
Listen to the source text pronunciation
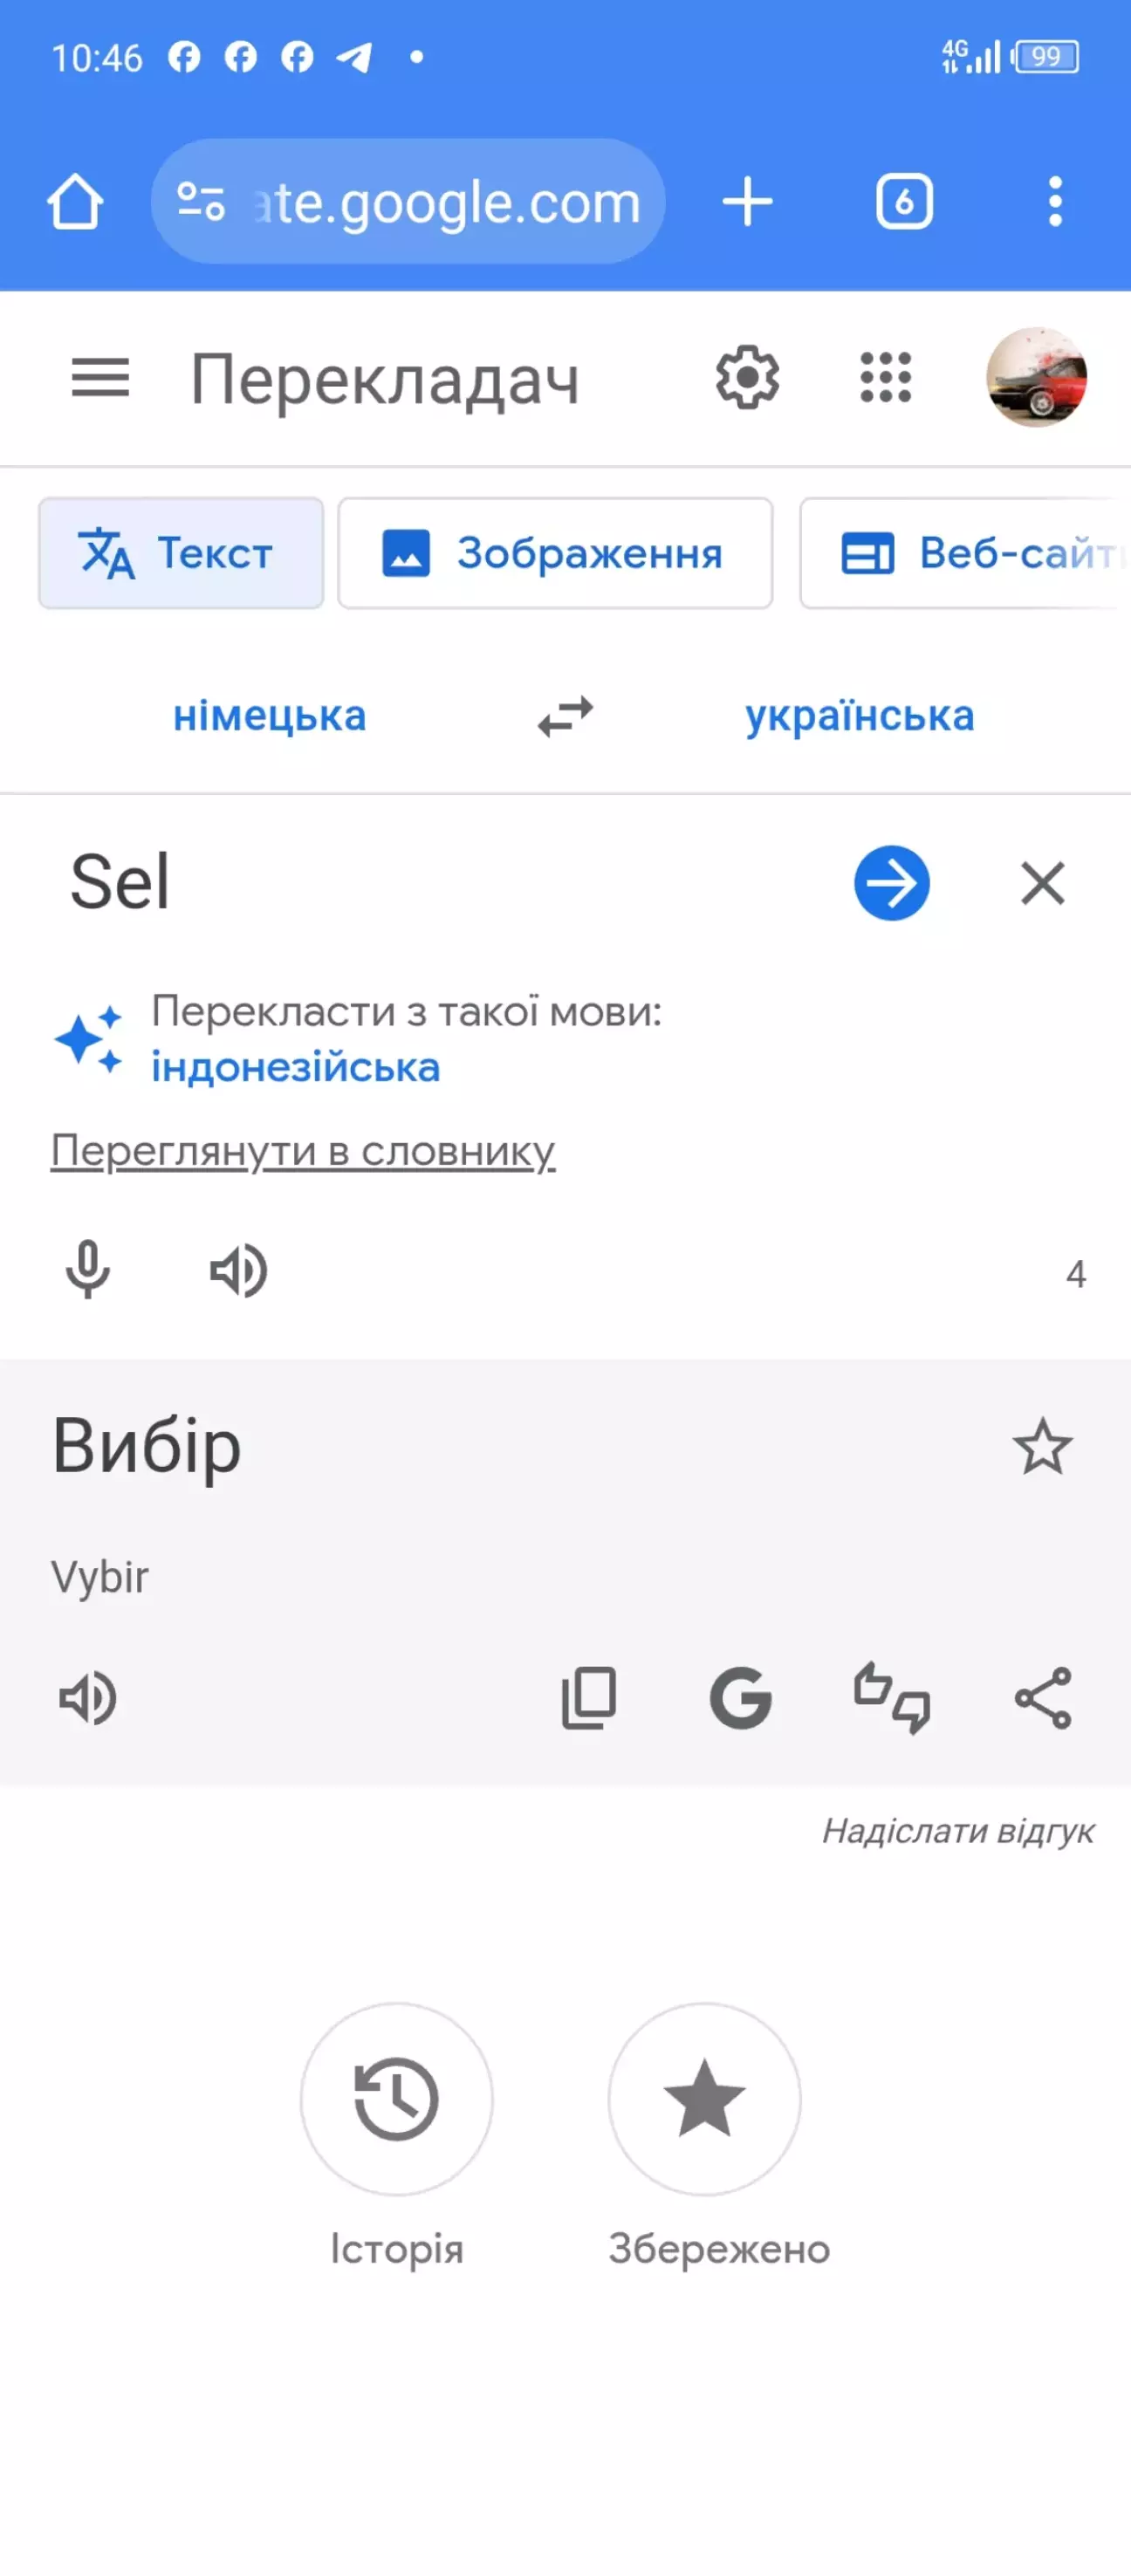coord(238,1270)
